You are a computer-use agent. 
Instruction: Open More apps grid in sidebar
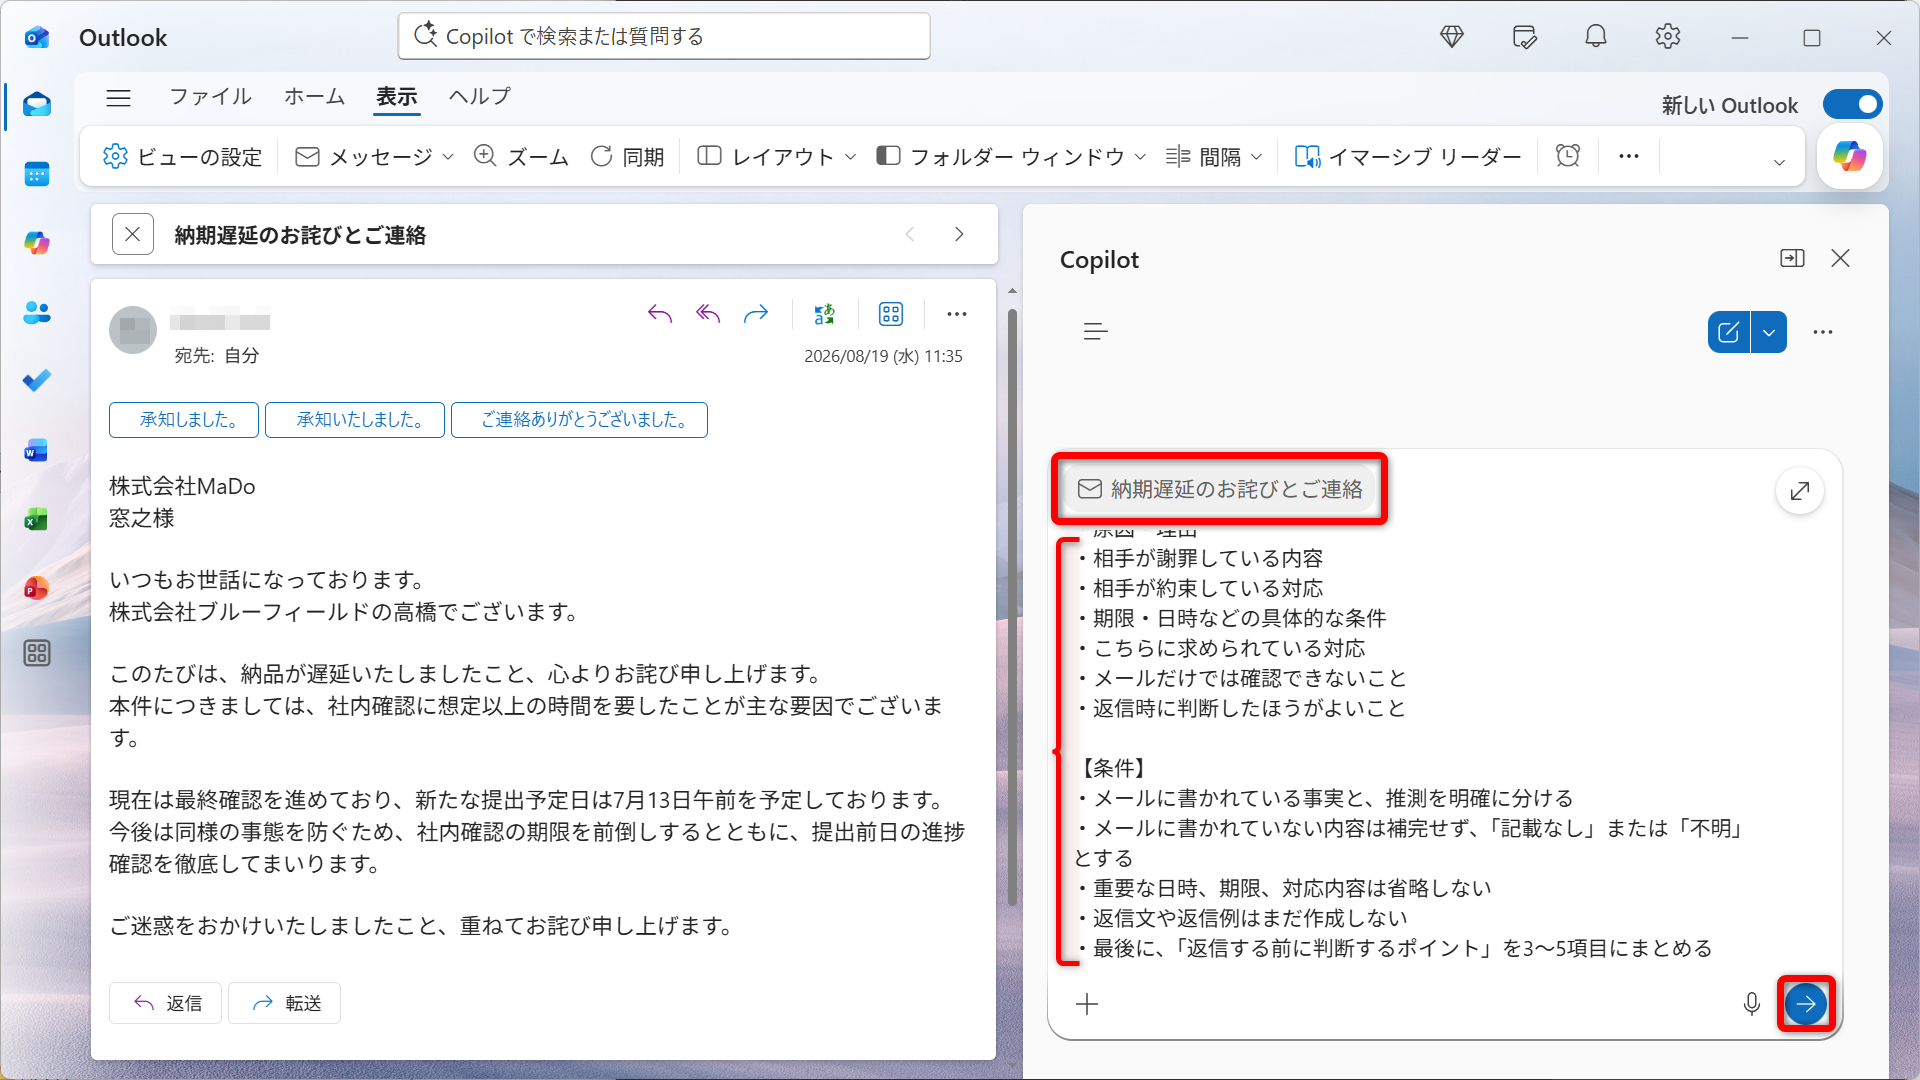point(37,654)
